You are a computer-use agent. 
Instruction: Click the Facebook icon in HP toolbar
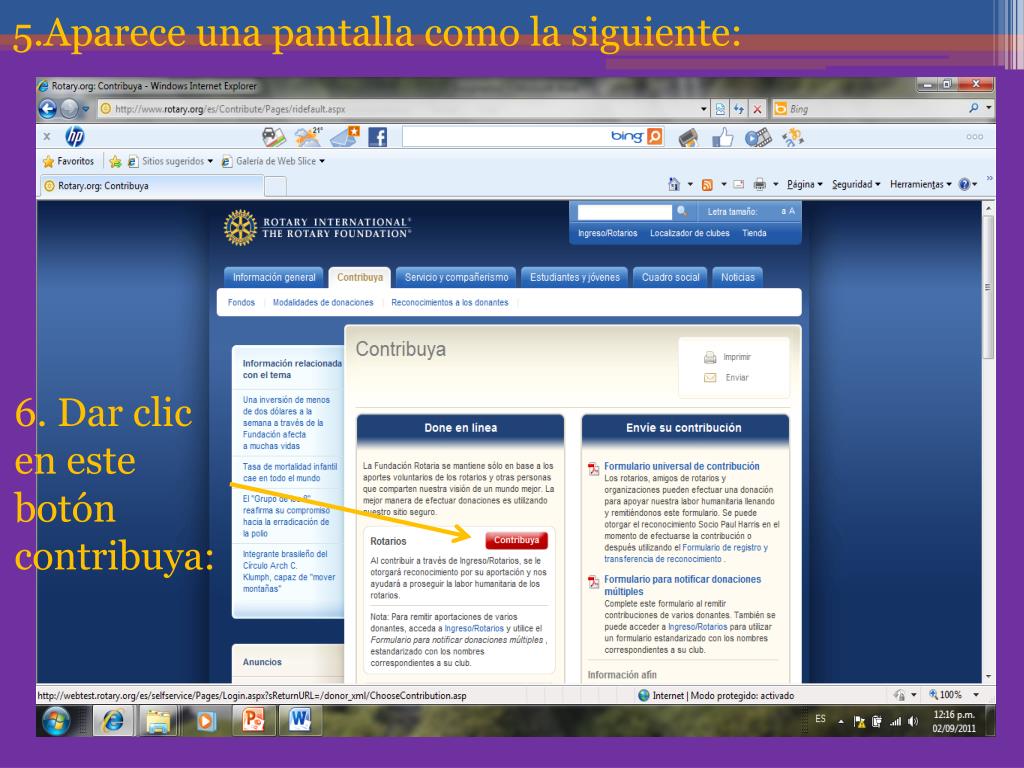(377, 137)
